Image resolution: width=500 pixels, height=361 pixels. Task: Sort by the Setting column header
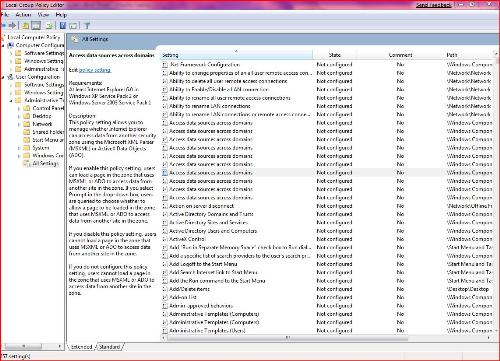(237, 55)
